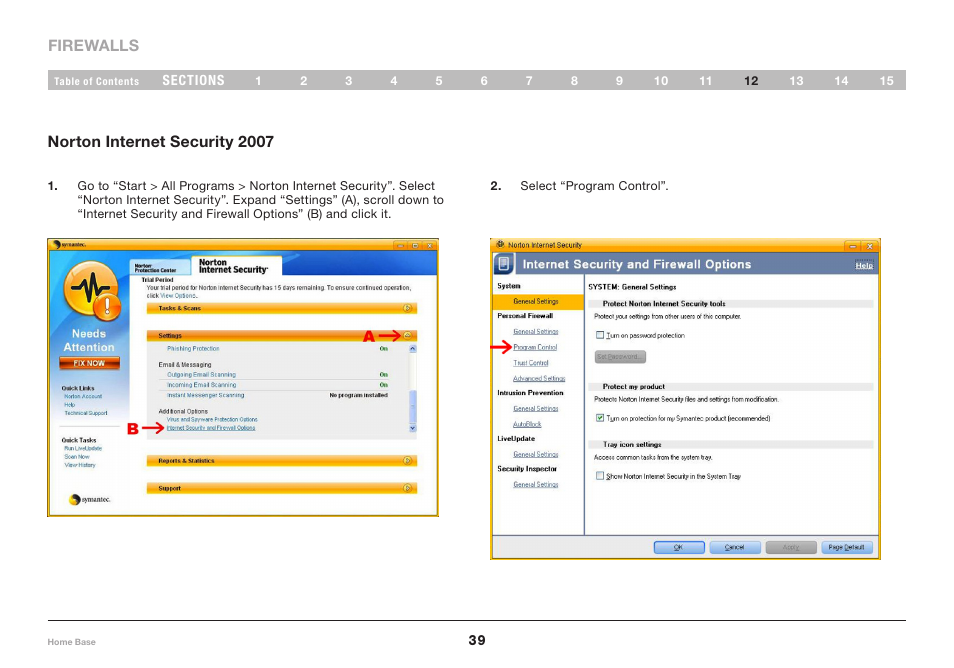Image resolution: width=954 pixels, height=668 pixels.
Task: Maximize the Norton Protection Center window
Action: point(415,245)
